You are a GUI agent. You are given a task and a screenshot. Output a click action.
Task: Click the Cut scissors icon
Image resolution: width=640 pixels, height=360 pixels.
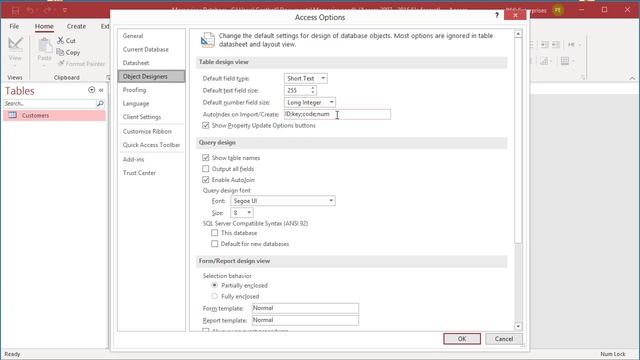pos(60,40)
